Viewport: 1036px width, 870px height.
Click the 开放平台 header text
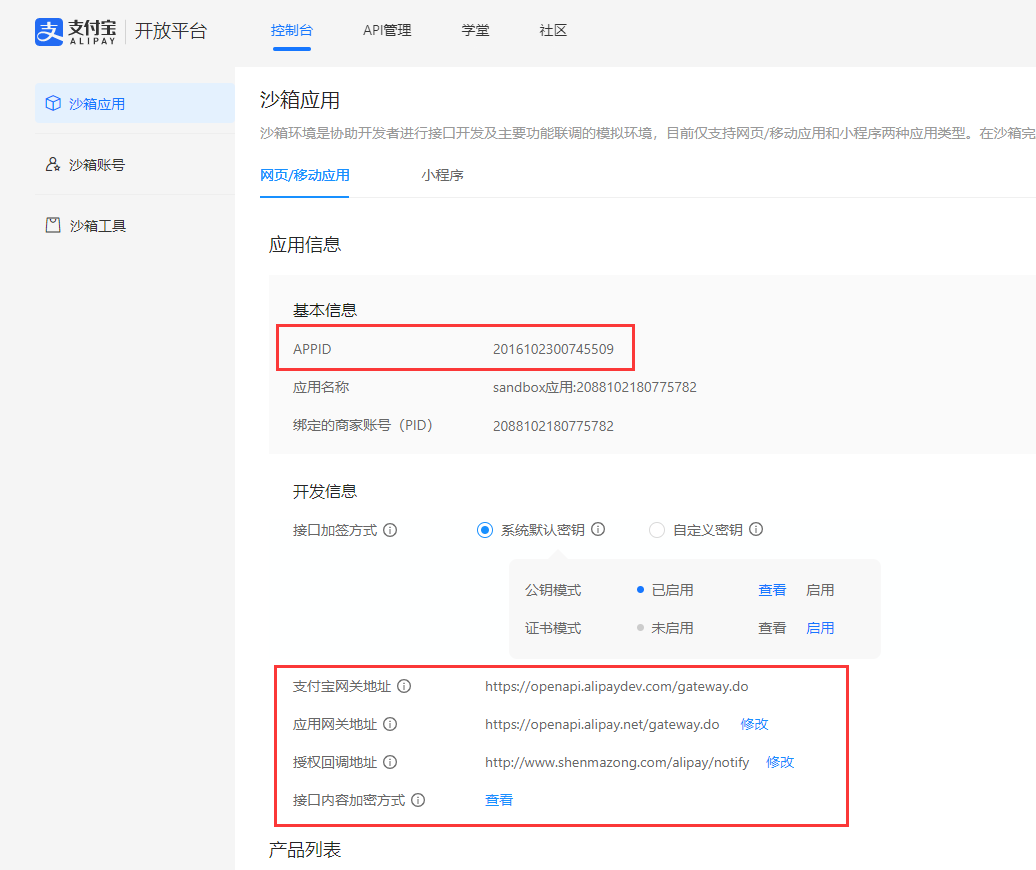point(171,31)
